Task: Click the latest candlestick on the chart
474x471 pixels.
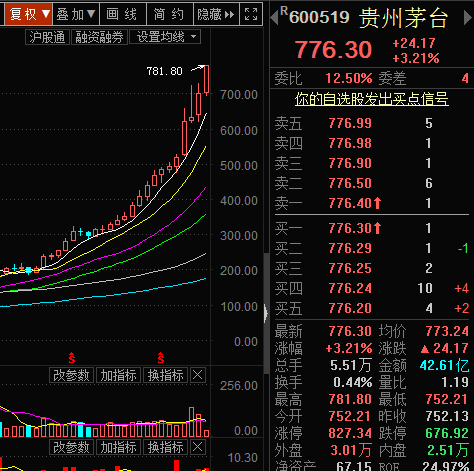Action: pyautogui.click(x=207, y=79)
